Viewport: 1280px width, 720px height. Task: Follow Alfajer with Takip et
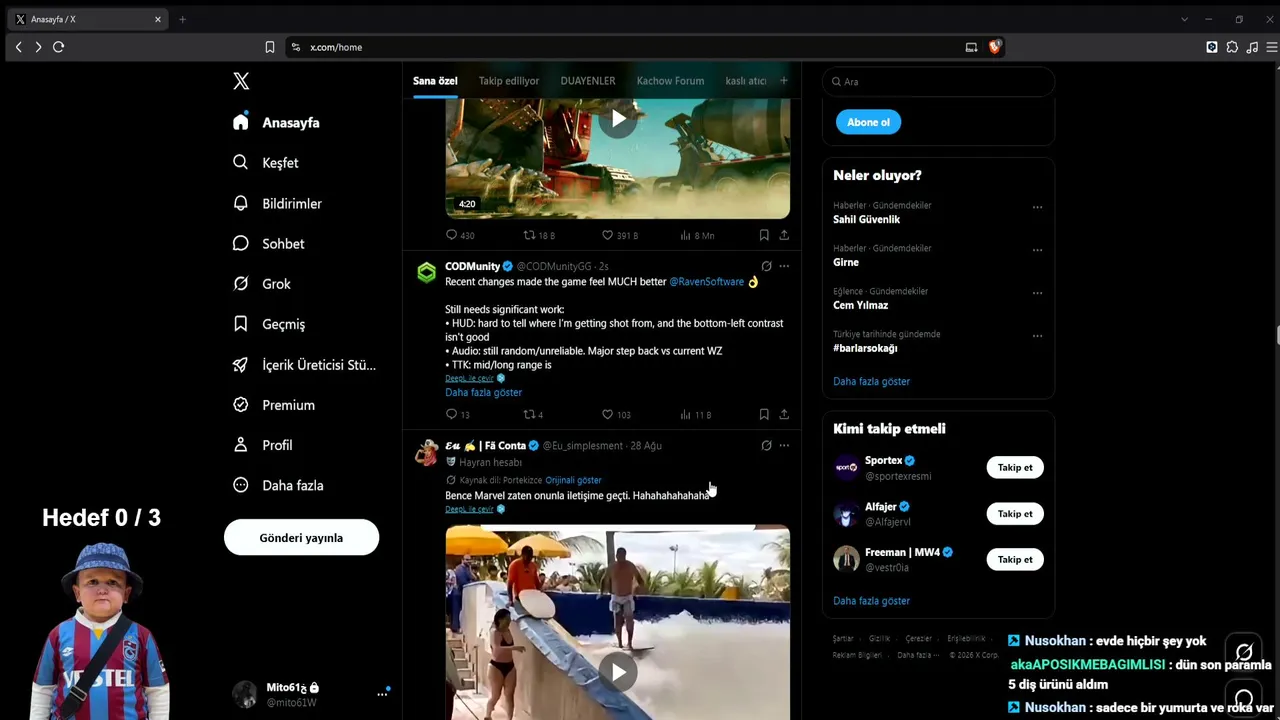click(x=1015, y=513)
